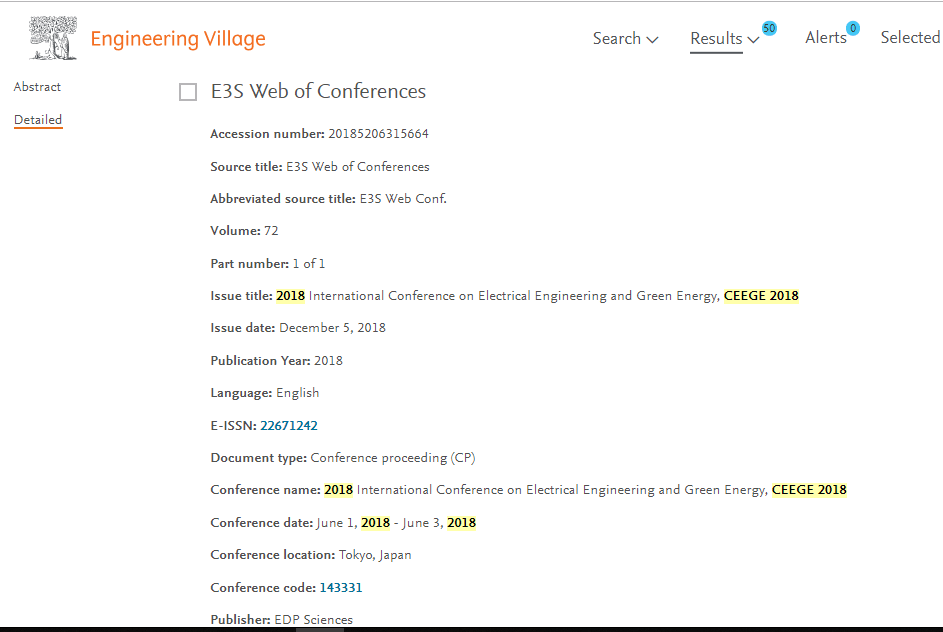Click the Results count badge showing 50
The height and width of the screenshot is (632, 943).
[769, 28]
